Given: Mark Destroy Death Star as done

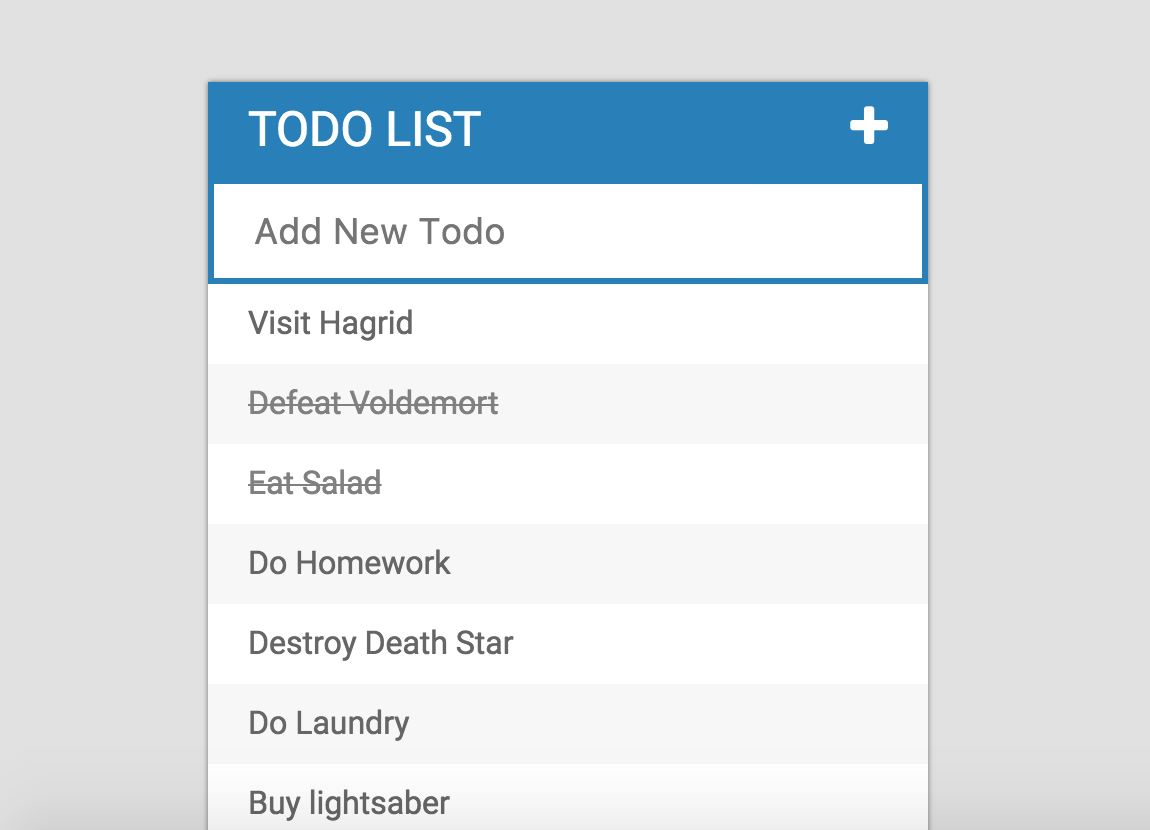Looking at the screenshot, I should (381, 643).
